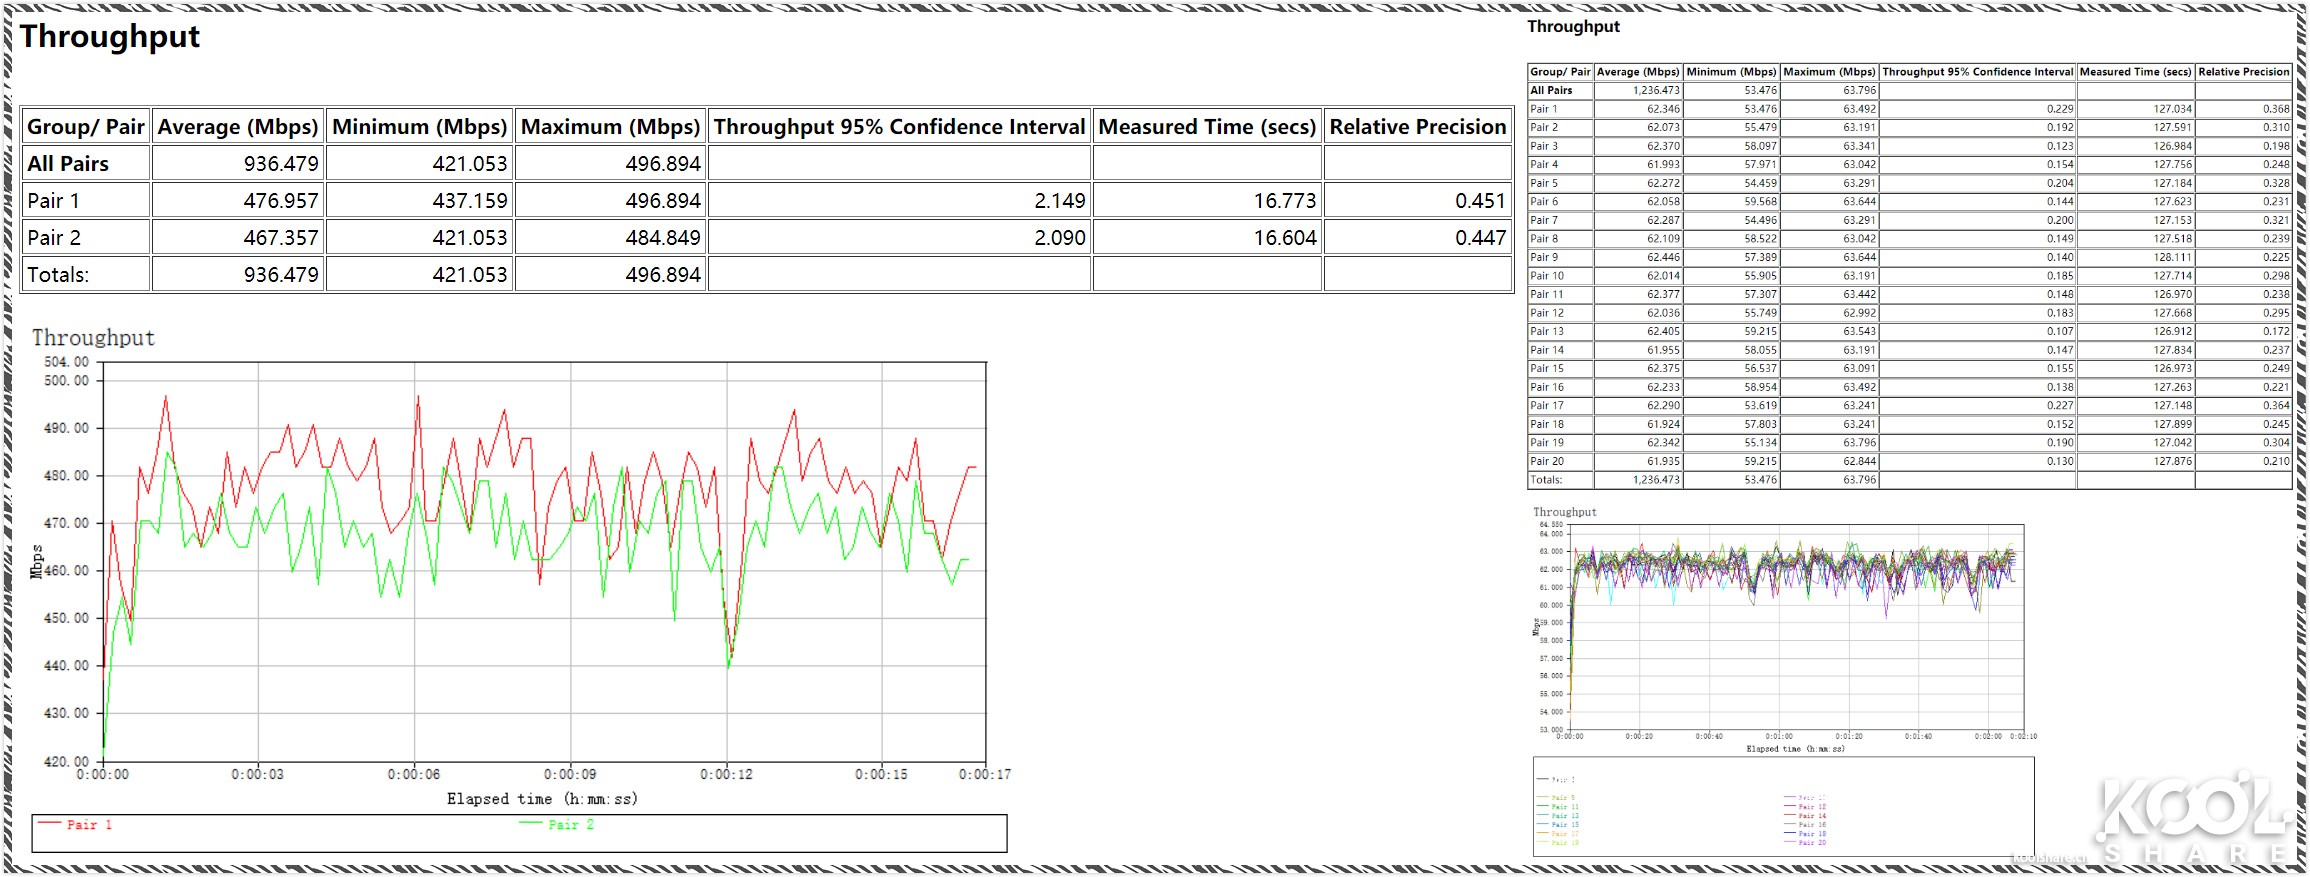Select the Elapsed time (h:mm:ss) label under the large chart
This screenshot has height=877, width=2310.
click(542, 799)
